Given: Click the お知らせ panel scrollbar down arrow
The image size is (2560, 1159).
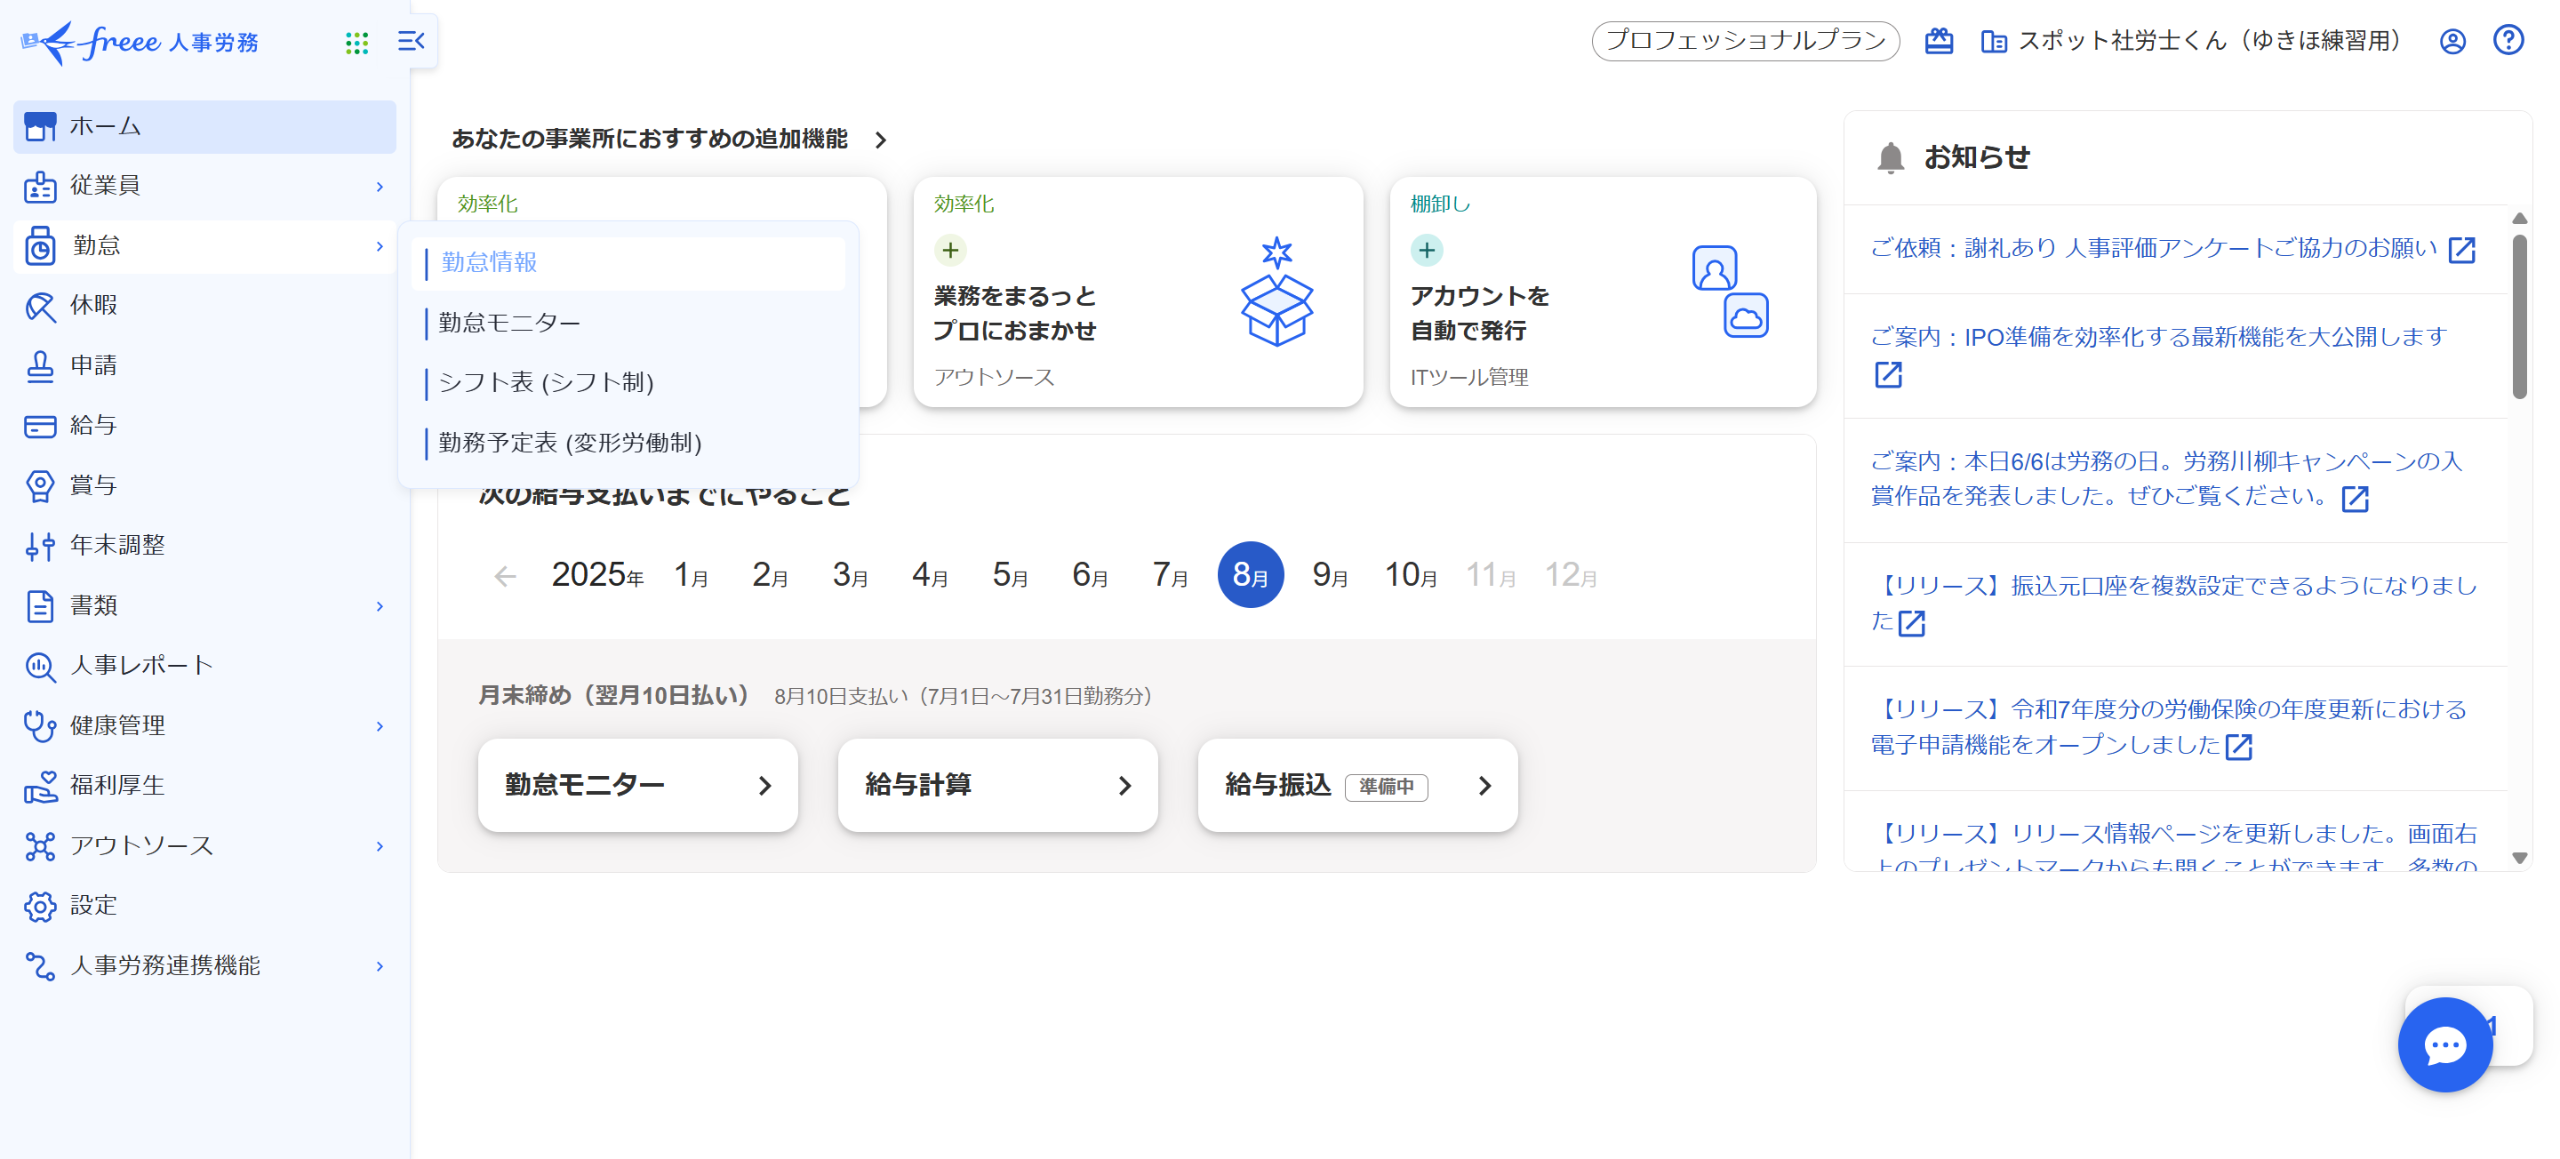Looking at the screenshot, I should [x=2519, y=858].
